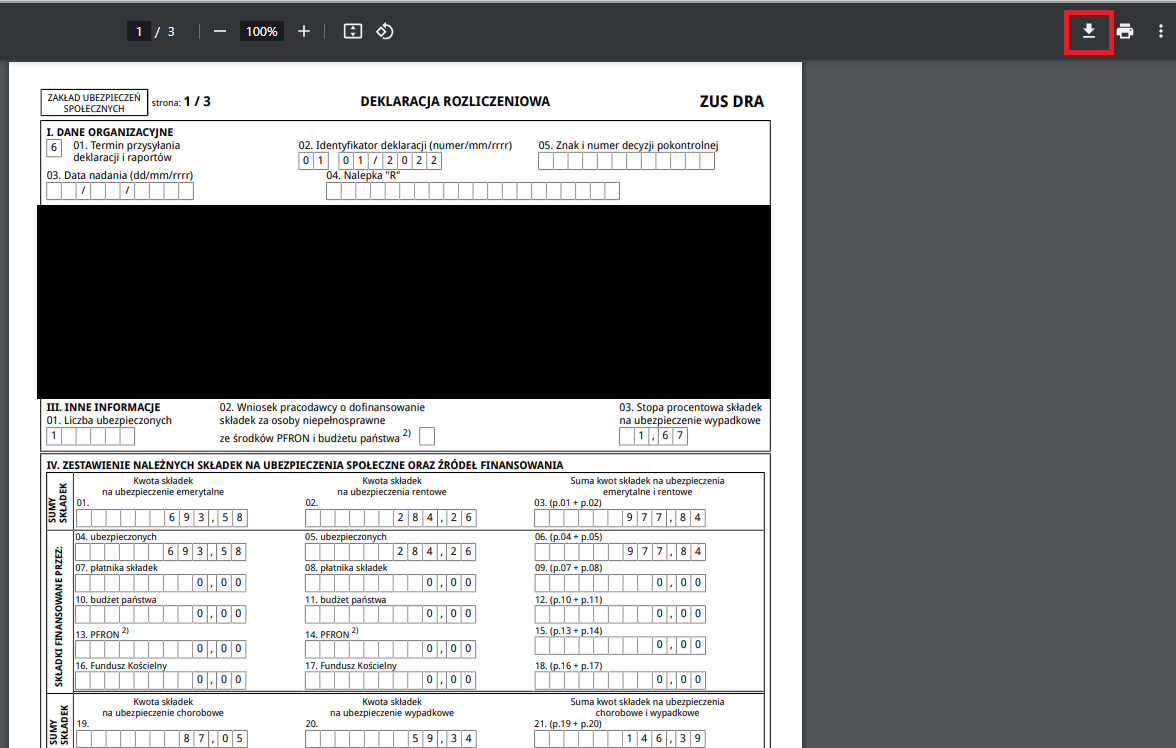Click the fit to page icon
Image resolution: width=1176 pixels, height=748 pixels.
coord(352,32)
